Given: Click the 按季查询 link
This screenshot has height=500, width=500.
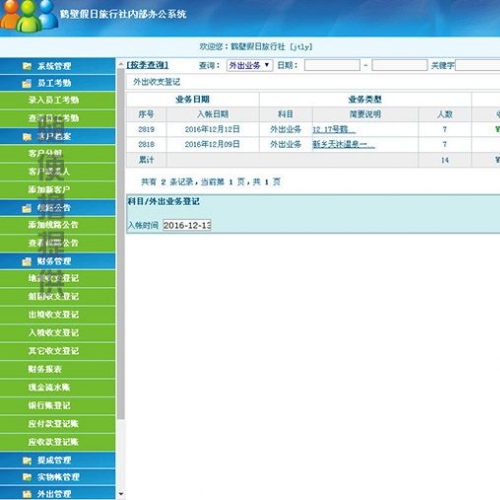Looking at the screenshot, I should click(x=147, y=65).
